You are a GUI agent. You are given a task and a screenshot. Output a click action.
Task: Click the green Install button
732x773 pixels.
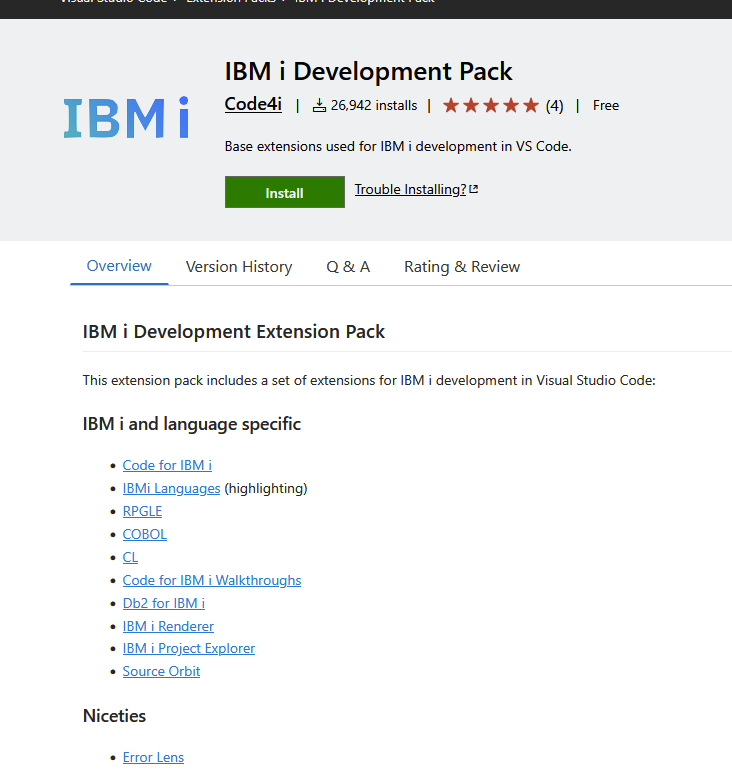pyautogui.click(x=285, y=192)
